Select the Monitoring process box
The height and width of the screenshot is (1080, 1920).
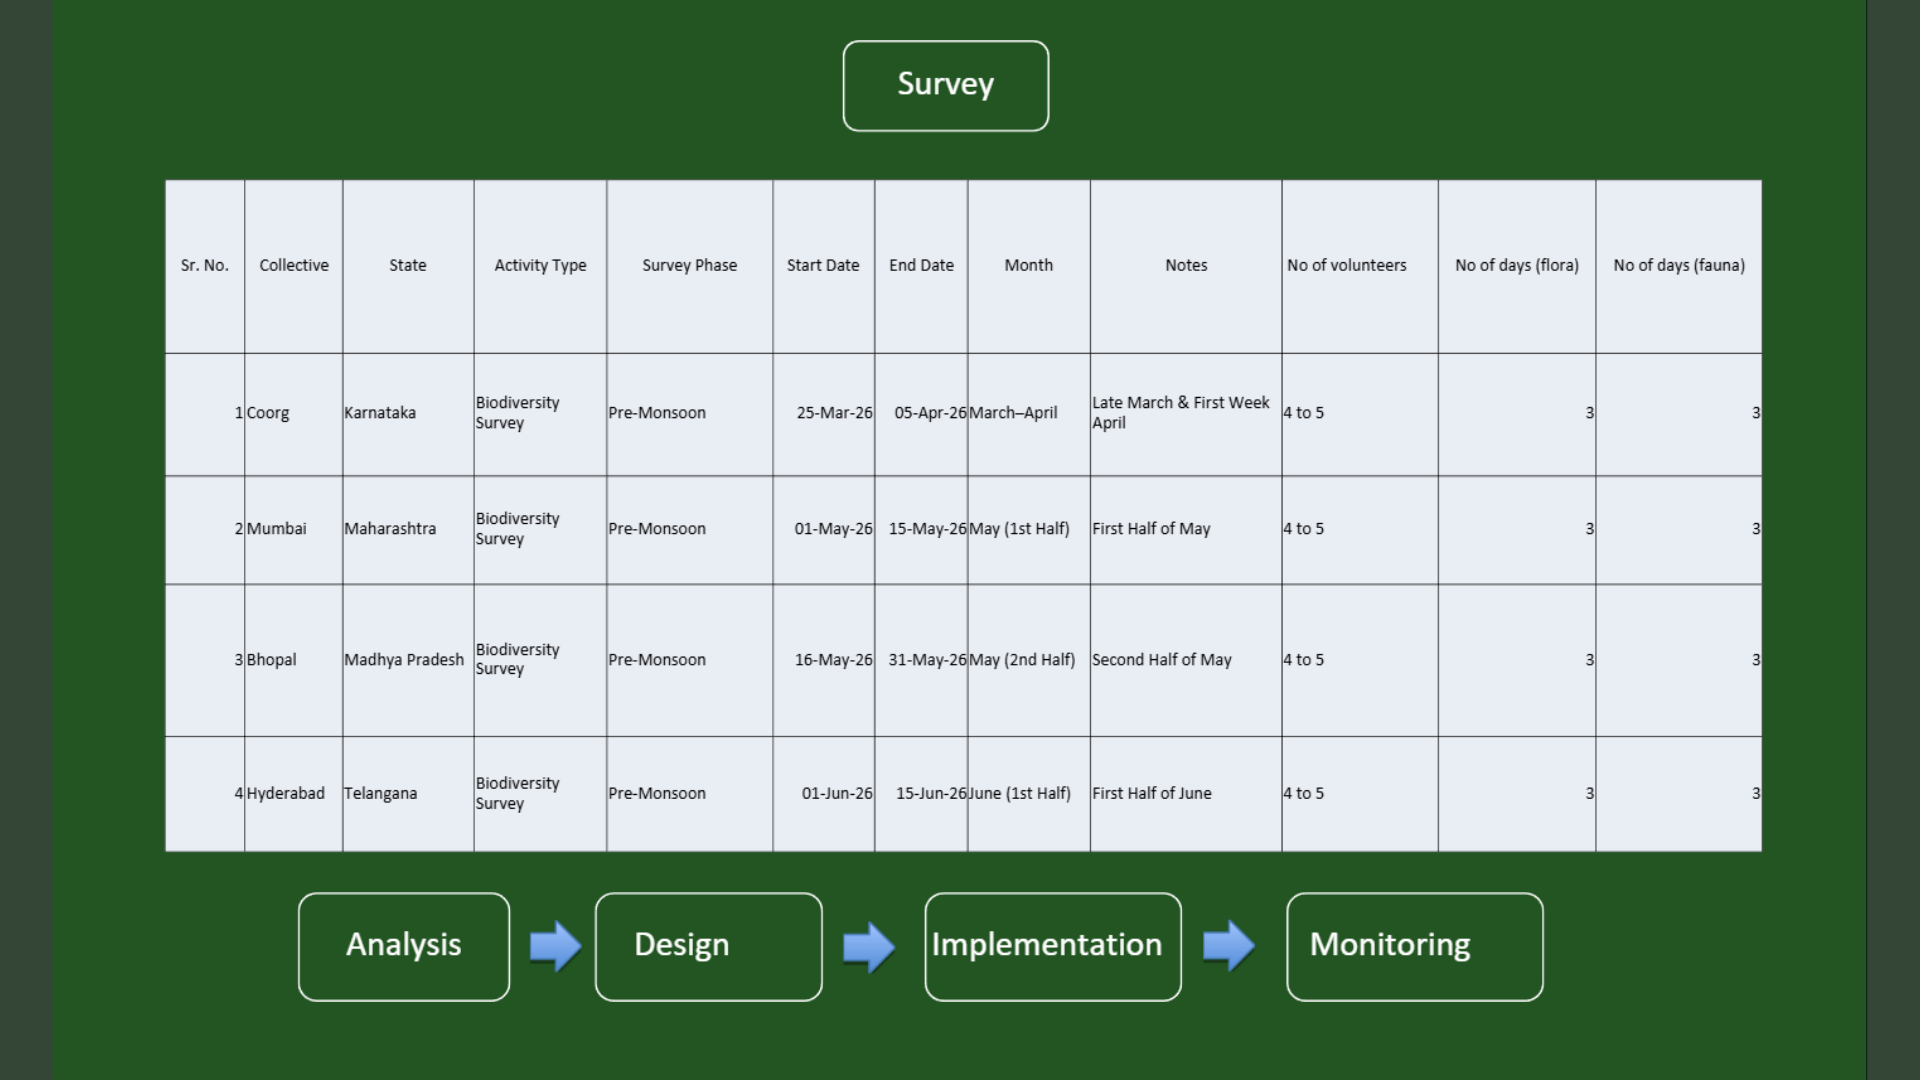click(x=1414, y=945)
